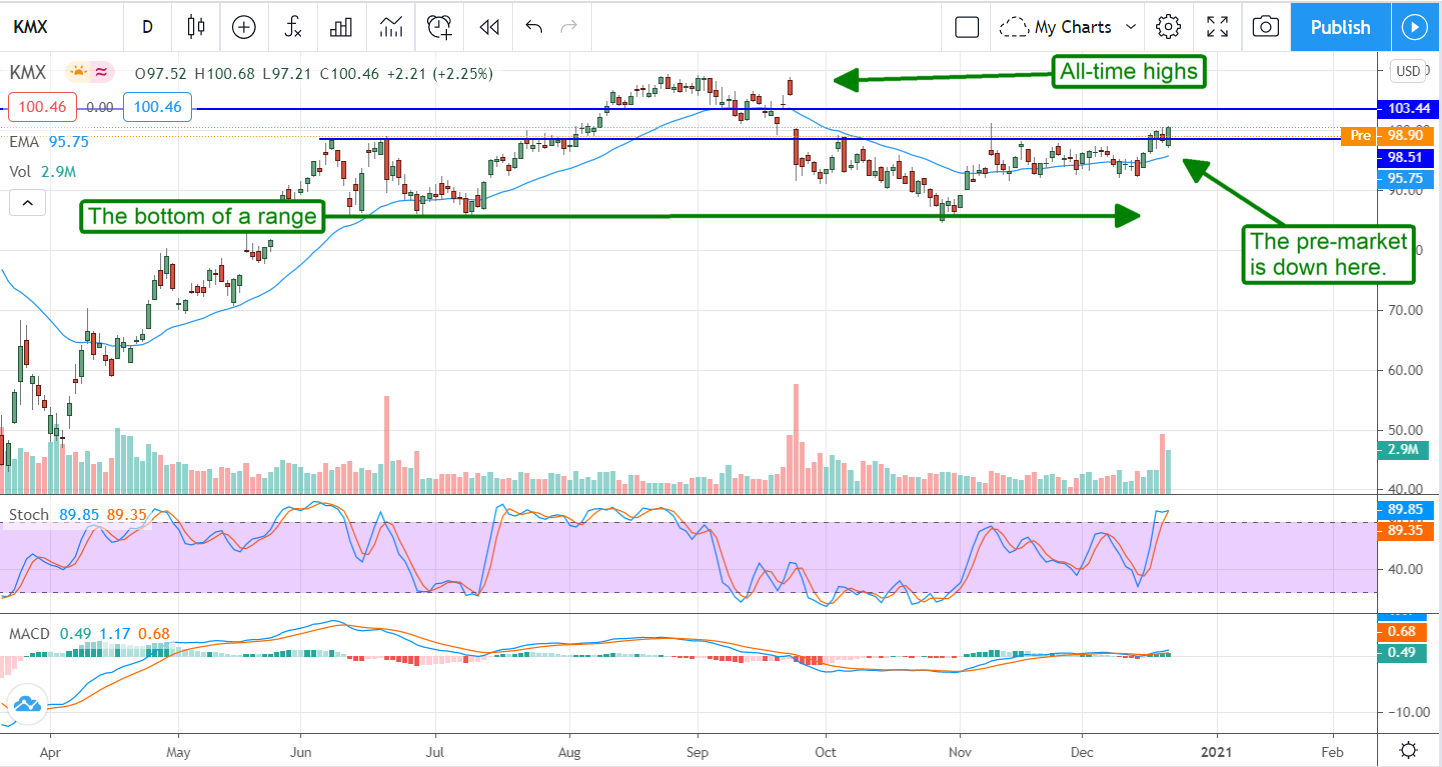Open the candlestick chart style selector
Screen dimensions: 1442x767
[196, 27]
